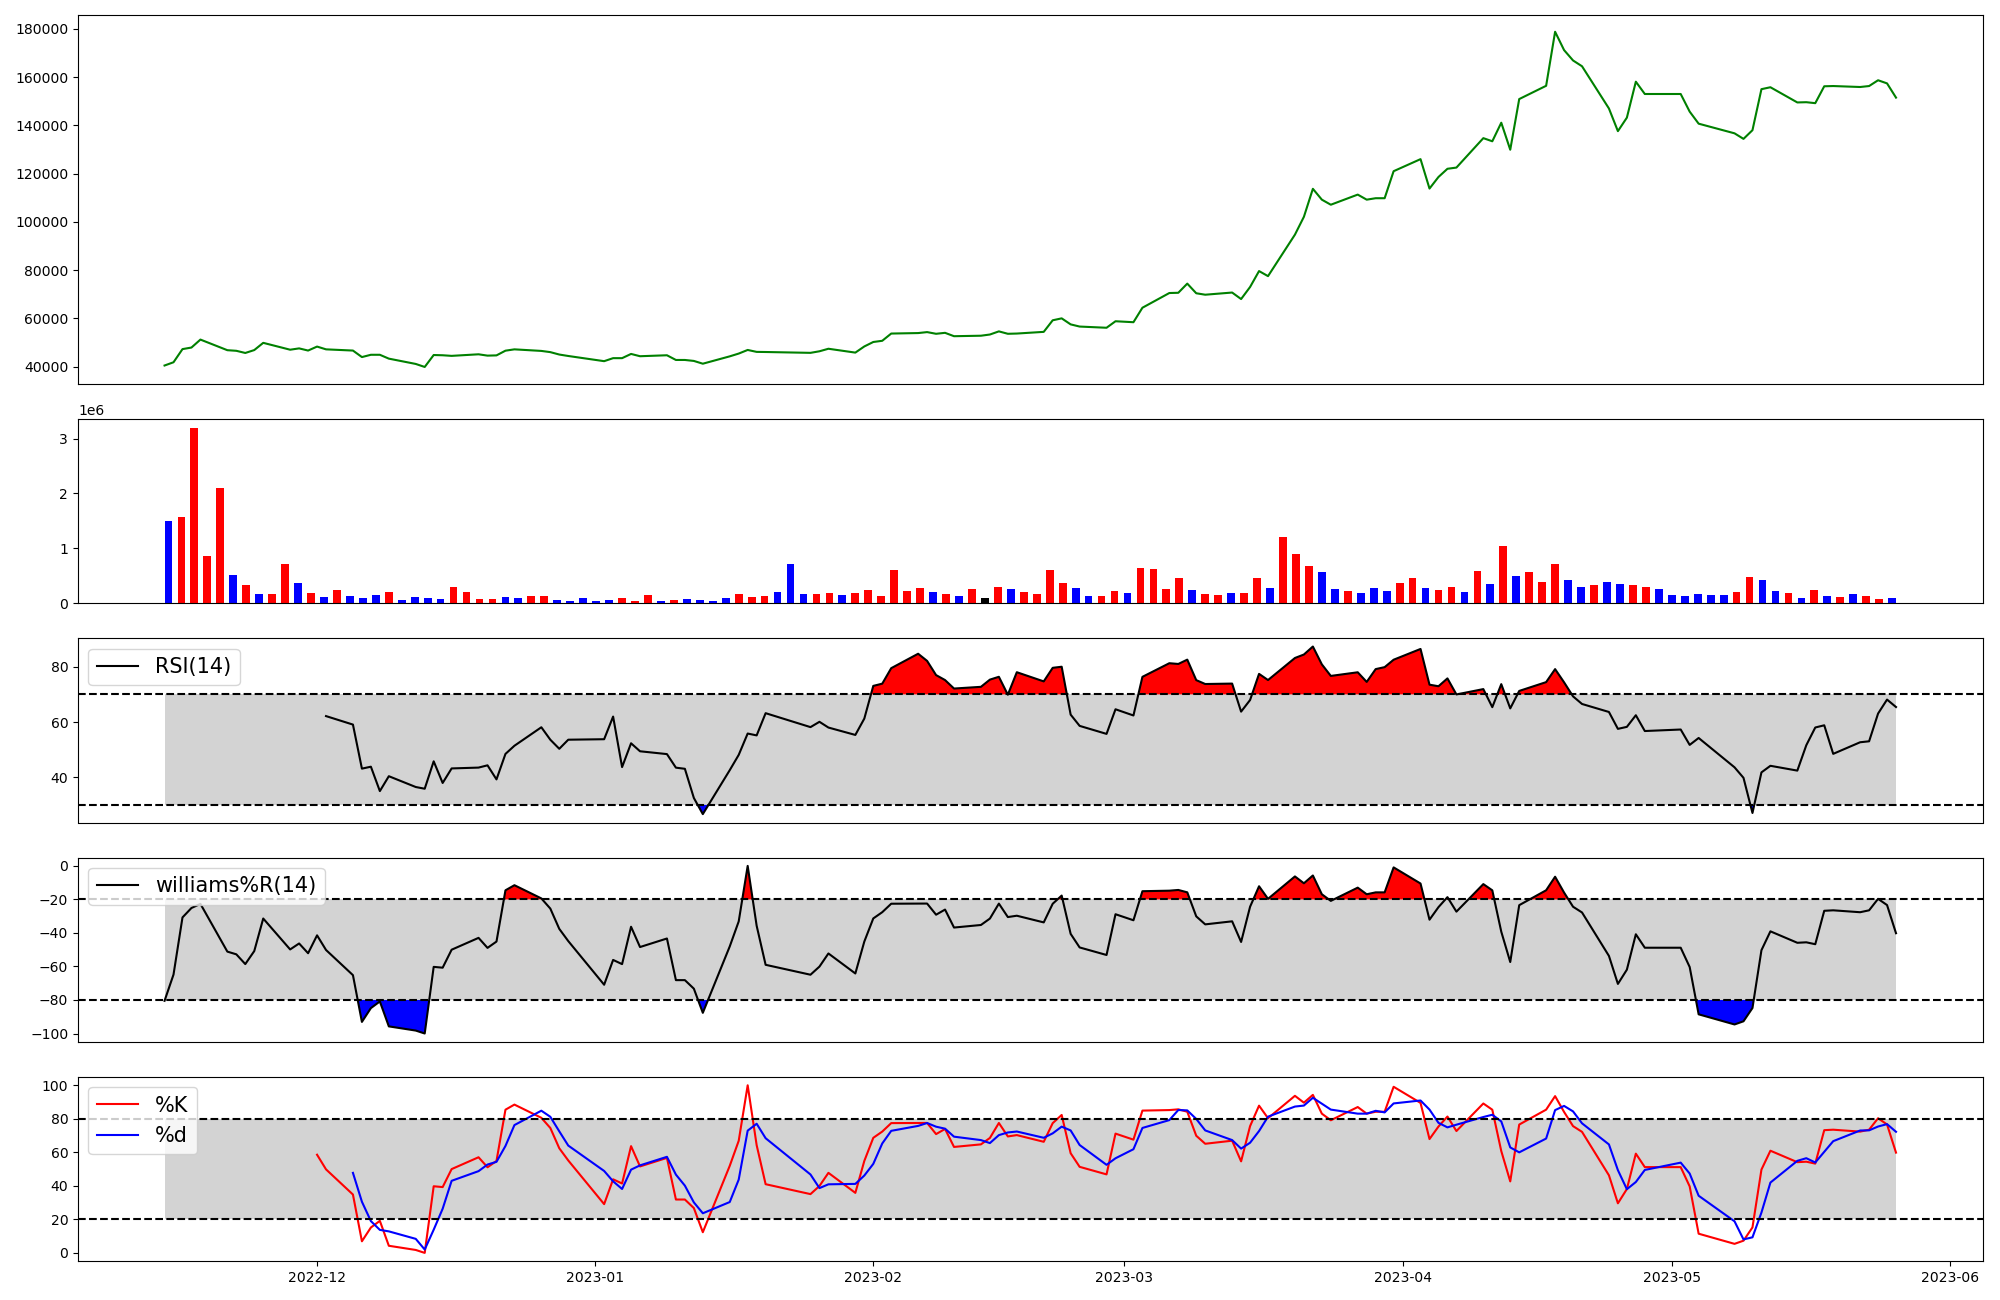Click the red %K legend line swatch
The image size is (2000, 1300).
pyautogui.click(x=116, y=1105)
